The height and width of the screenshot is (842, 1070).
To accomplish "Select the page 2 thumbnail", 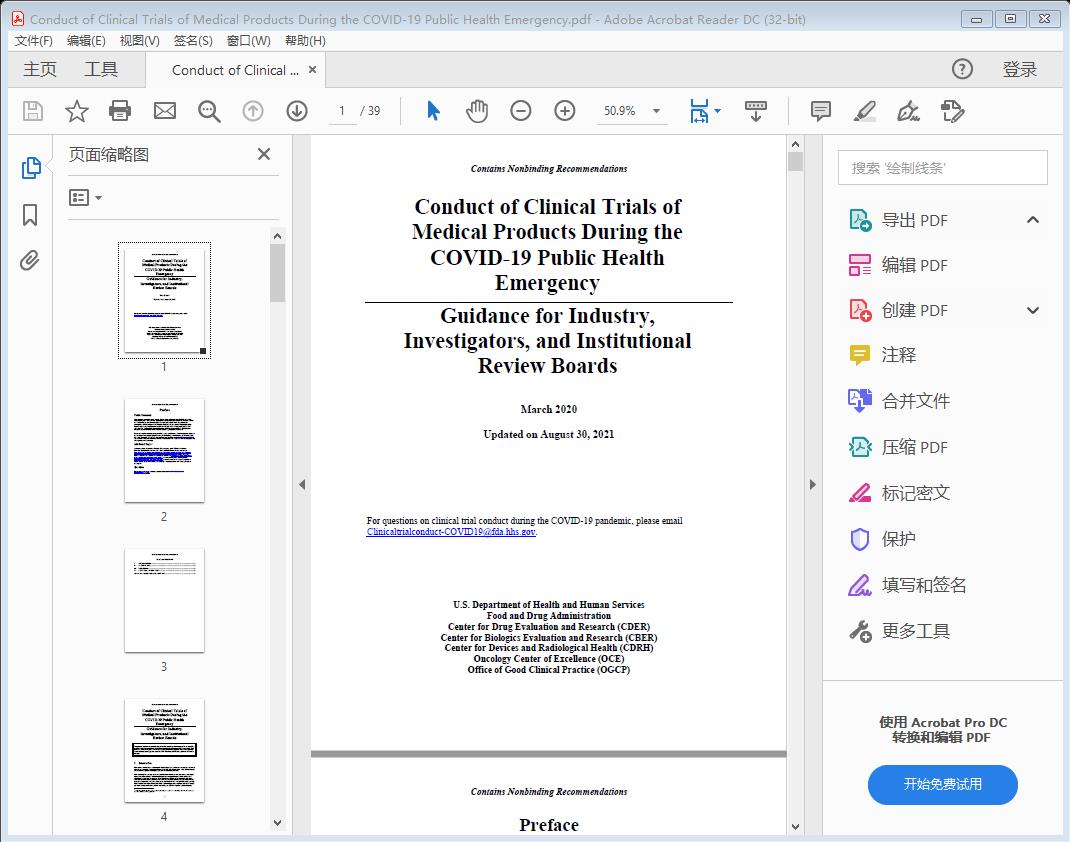I will tap(163, 450).
